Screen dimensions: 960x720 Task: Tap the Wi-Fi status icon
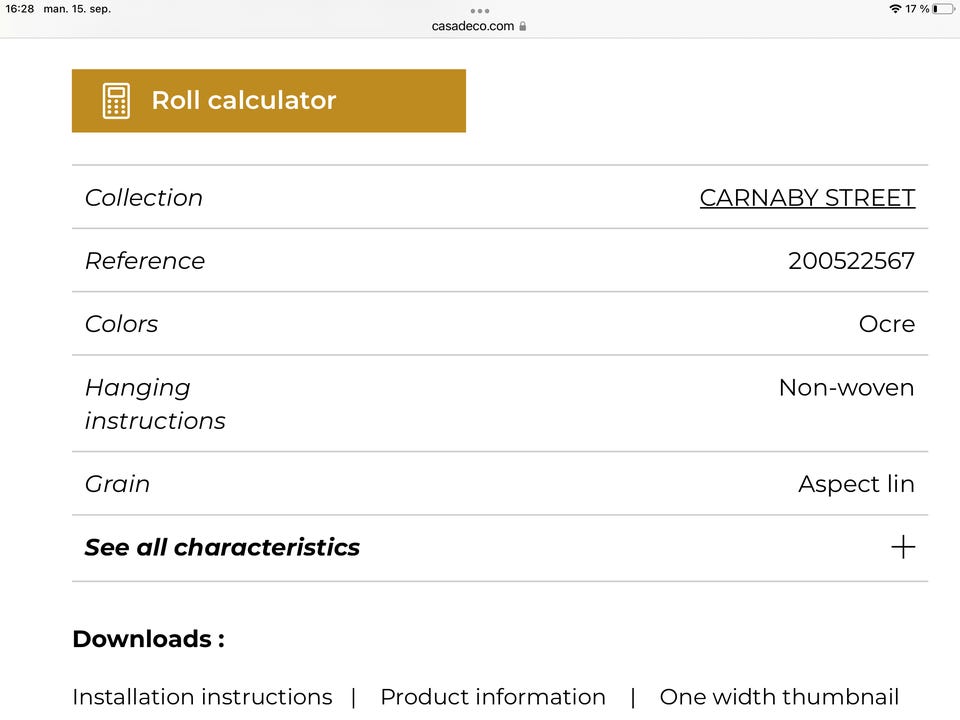(894, 9)
